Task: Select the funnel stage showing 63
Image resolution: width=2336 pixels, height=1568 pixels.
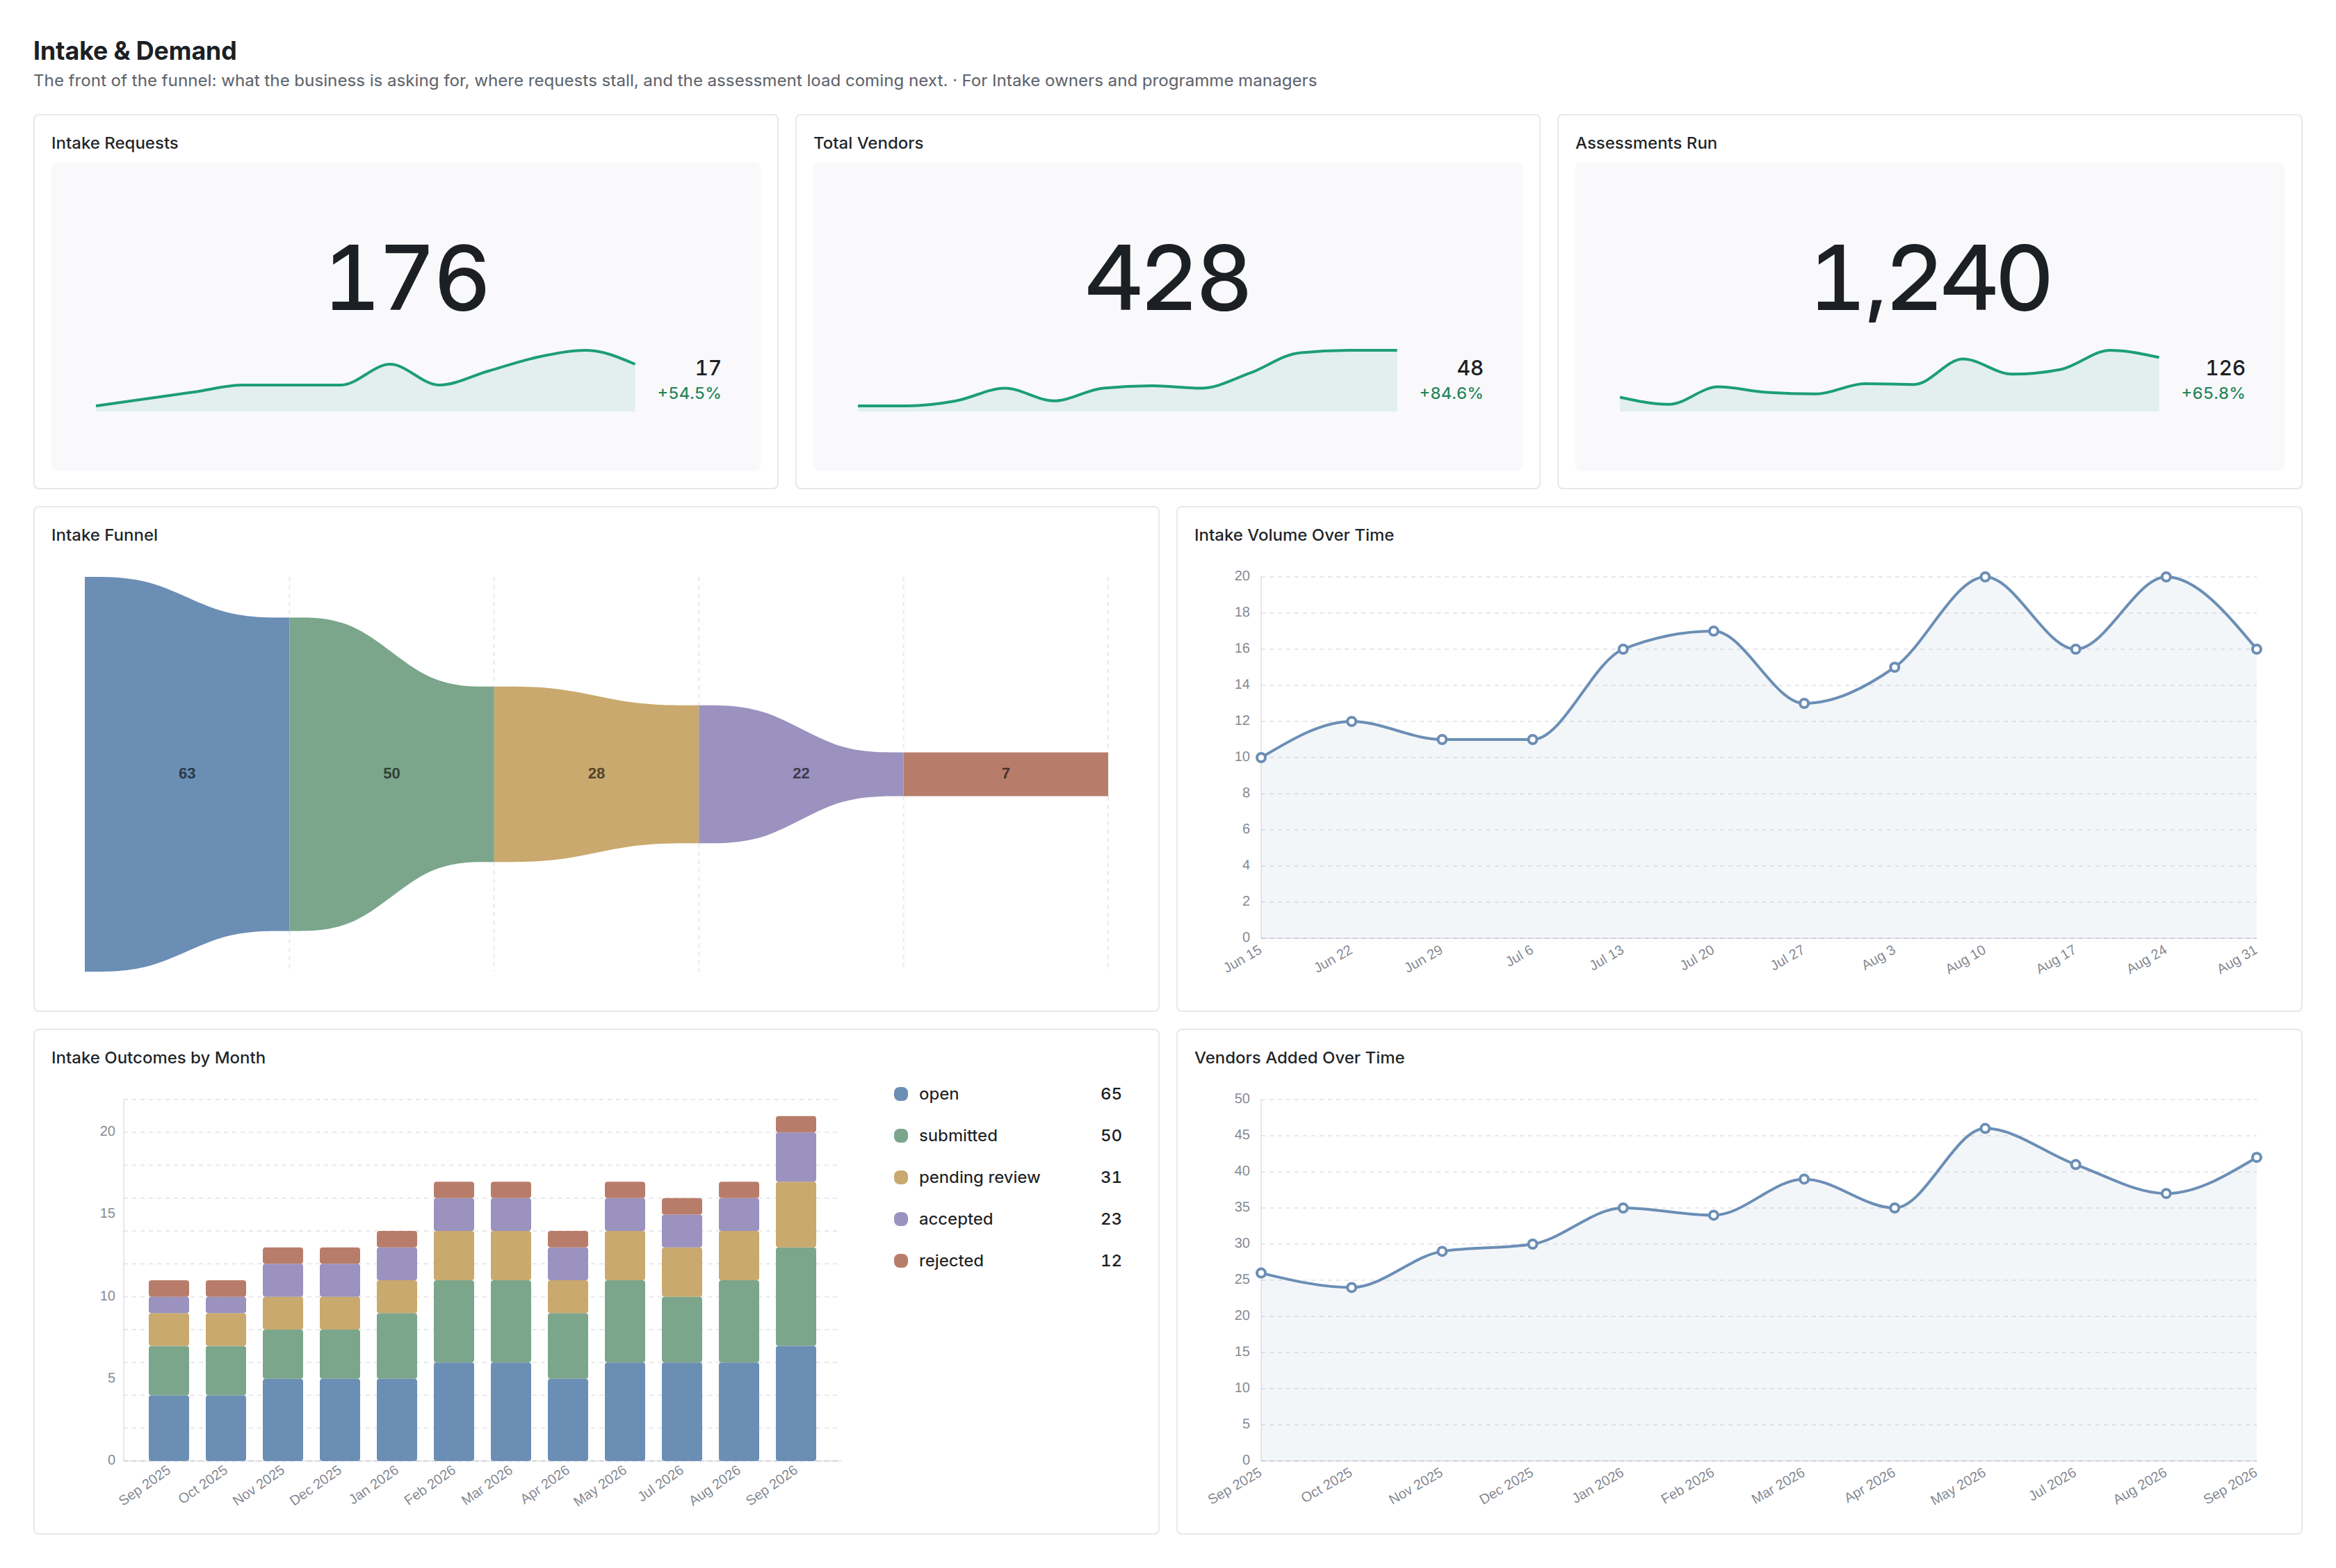Action: (x=187, y=774)
